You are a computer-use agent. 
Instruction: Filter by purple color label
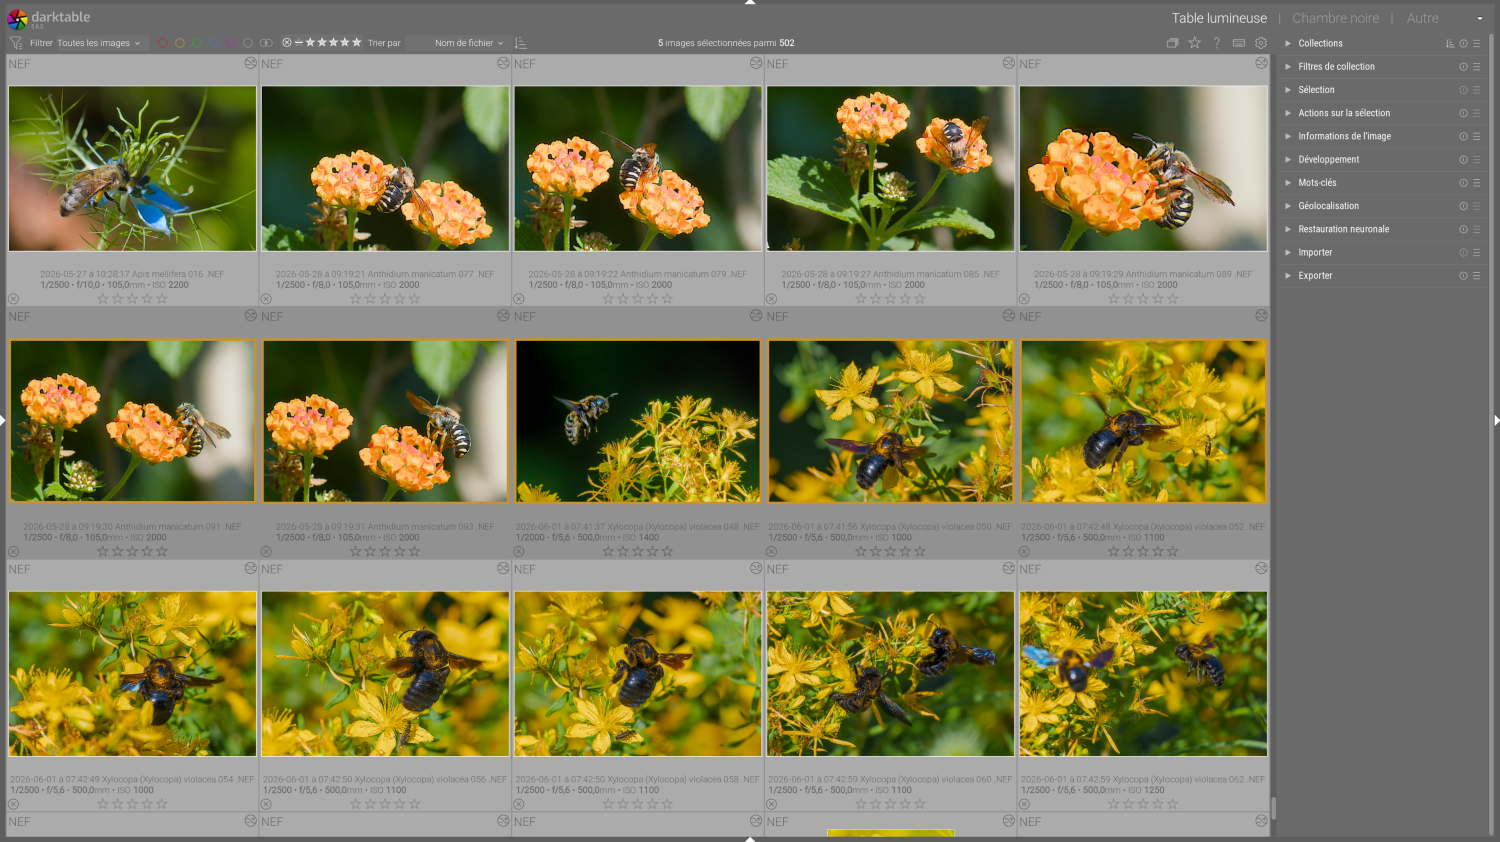click(x=231, y=43)
